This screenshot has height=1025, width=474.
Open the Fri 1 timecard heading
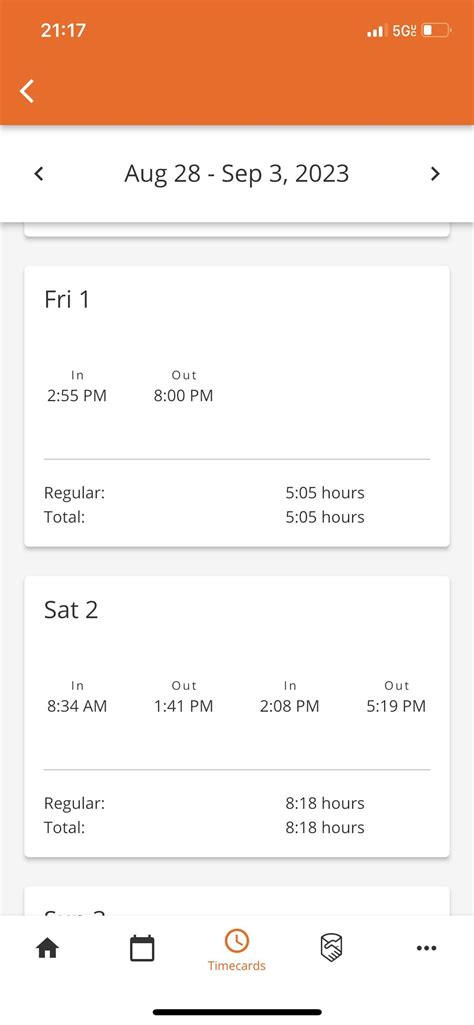pyautogui.click(x=66, y=299)
